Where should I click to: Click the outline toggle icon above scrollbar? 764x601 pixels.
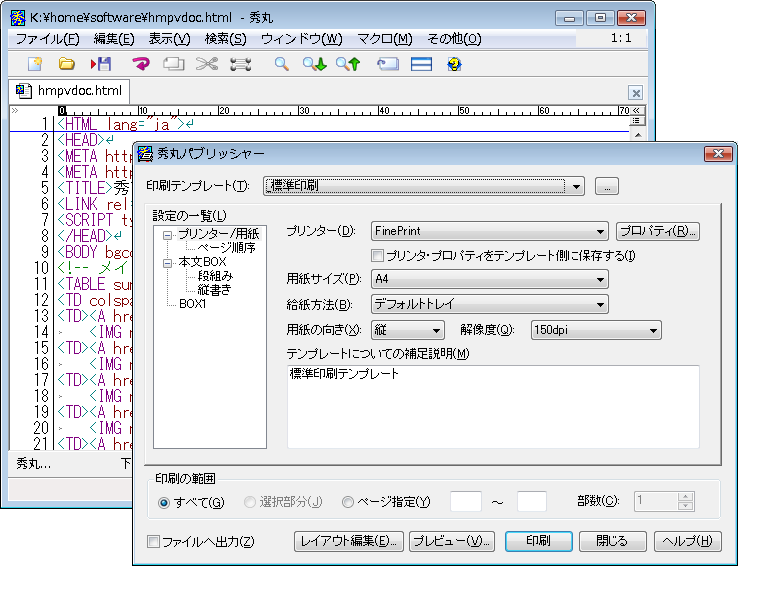pyautogui.click(x=636, y=120)
